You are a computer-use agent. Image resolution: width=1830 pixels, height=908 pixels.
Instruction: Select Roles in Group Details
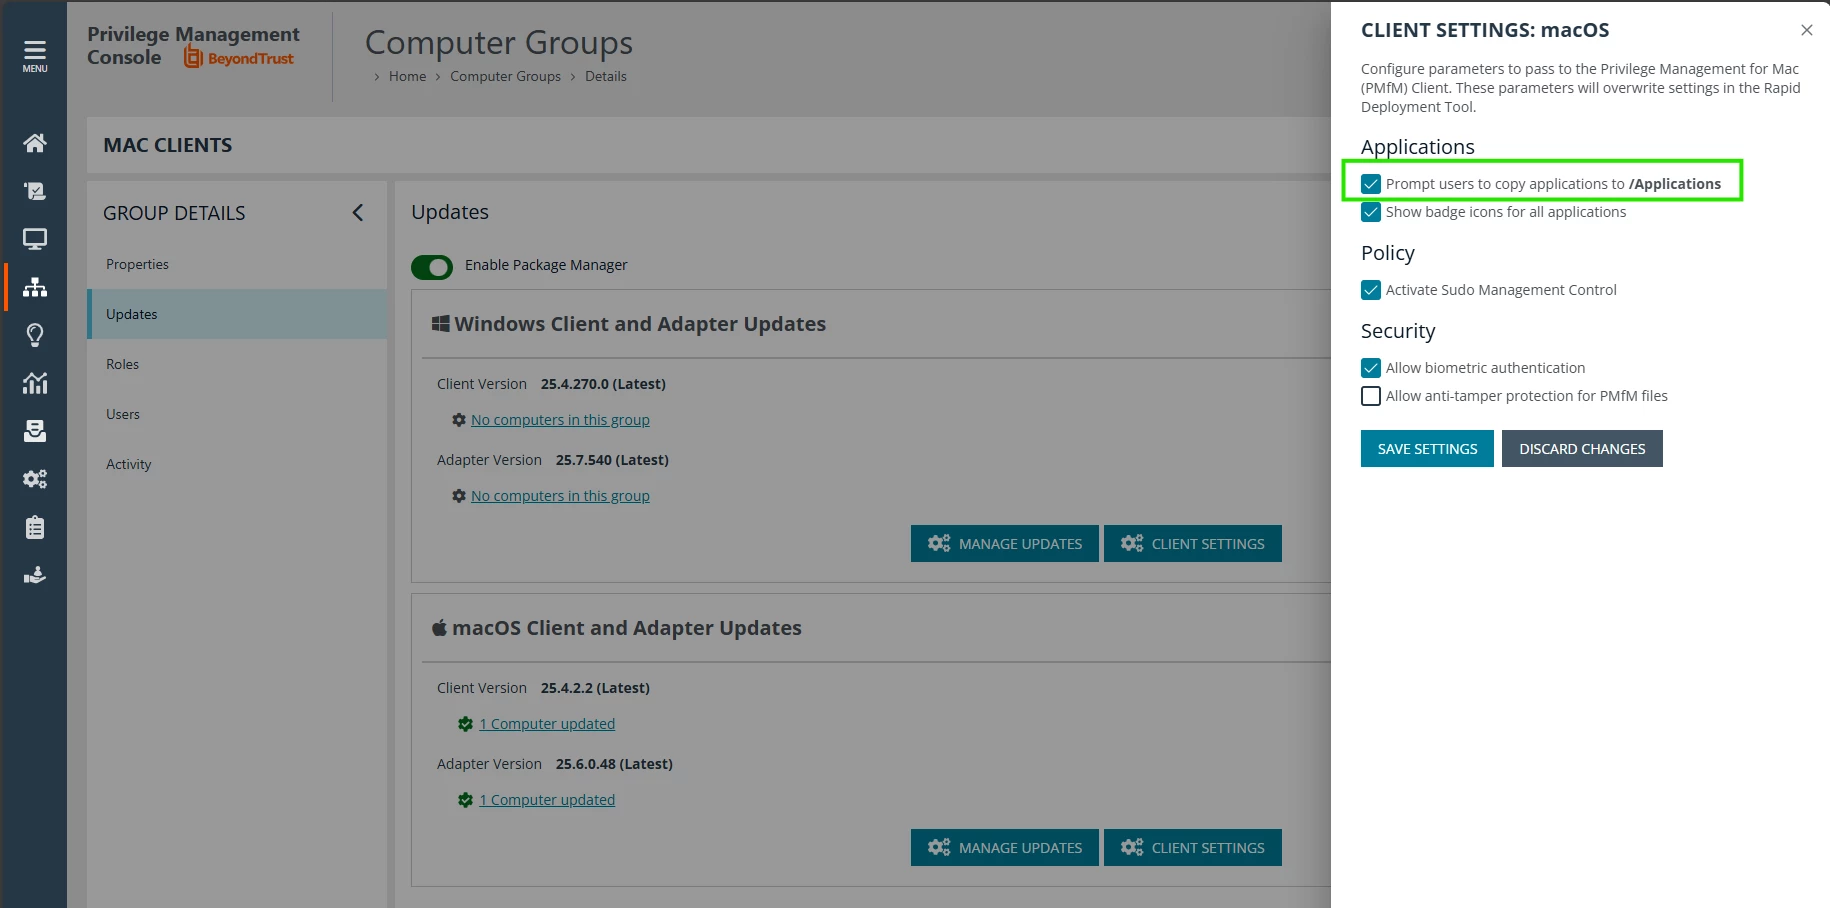(237, 364)
